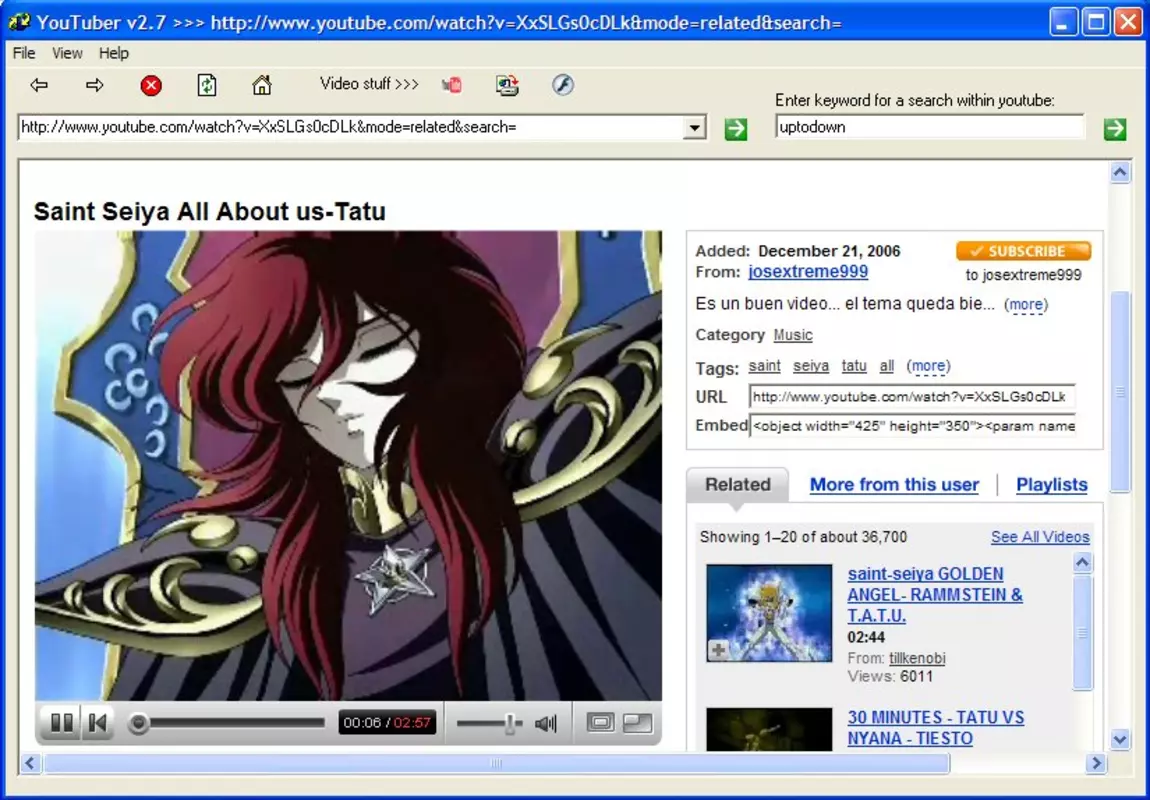Stop loading with the red X icon
This screenshot has height=800, width=1150.
tap(151, 86)
